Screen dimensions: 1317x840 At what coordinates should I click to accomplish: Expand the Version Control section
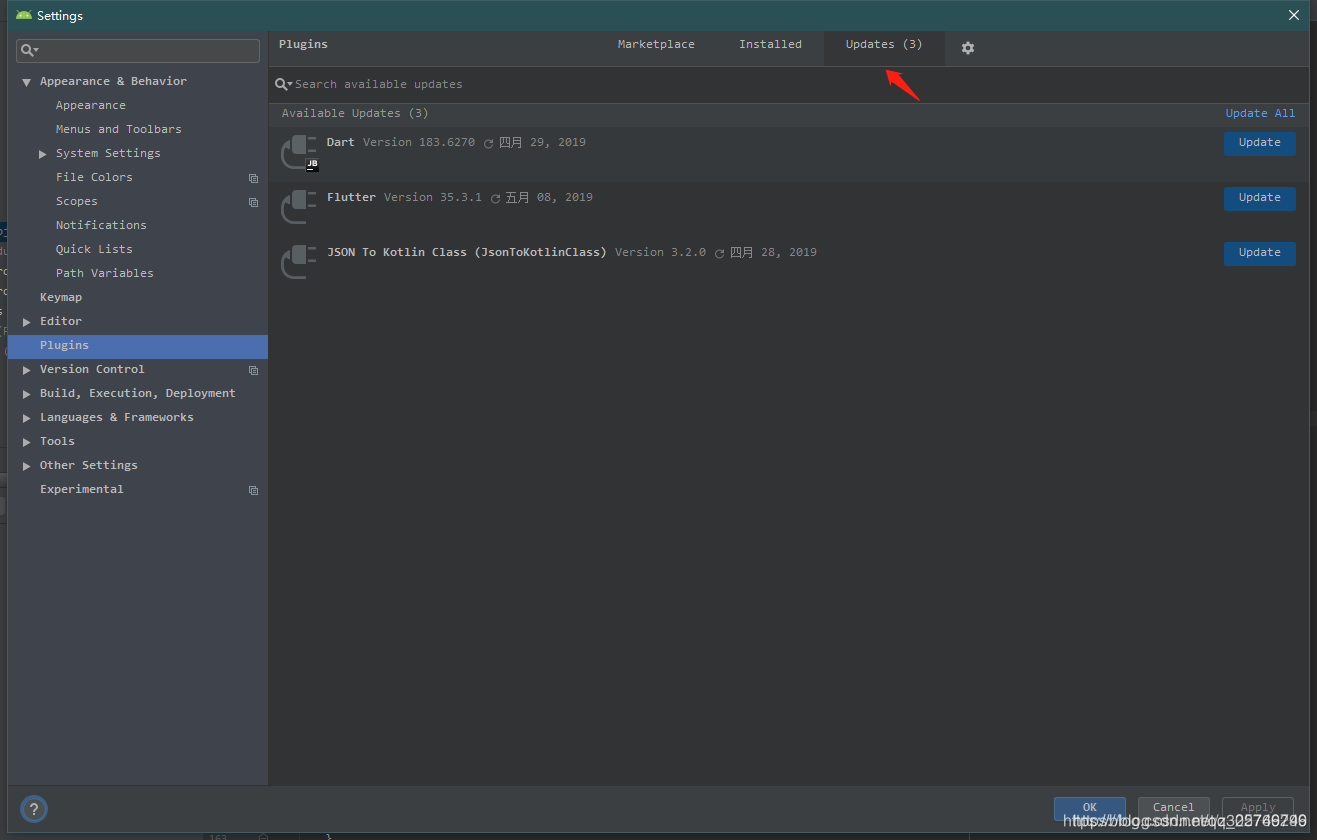point(27,370)
